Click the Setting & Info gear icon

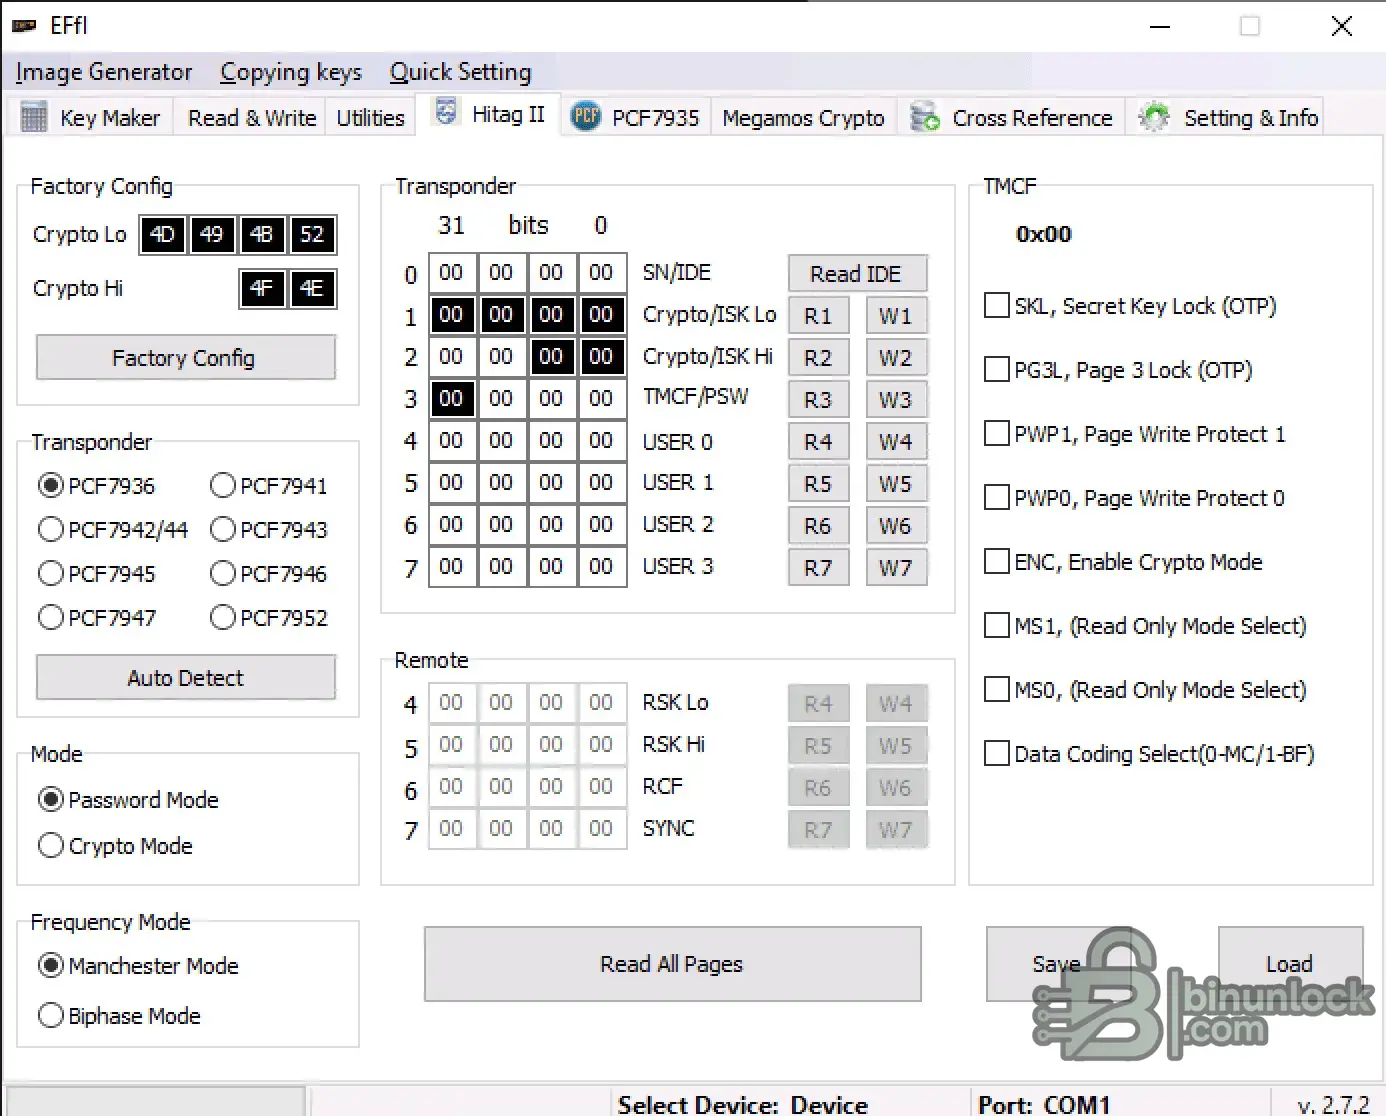[1154, 117]
